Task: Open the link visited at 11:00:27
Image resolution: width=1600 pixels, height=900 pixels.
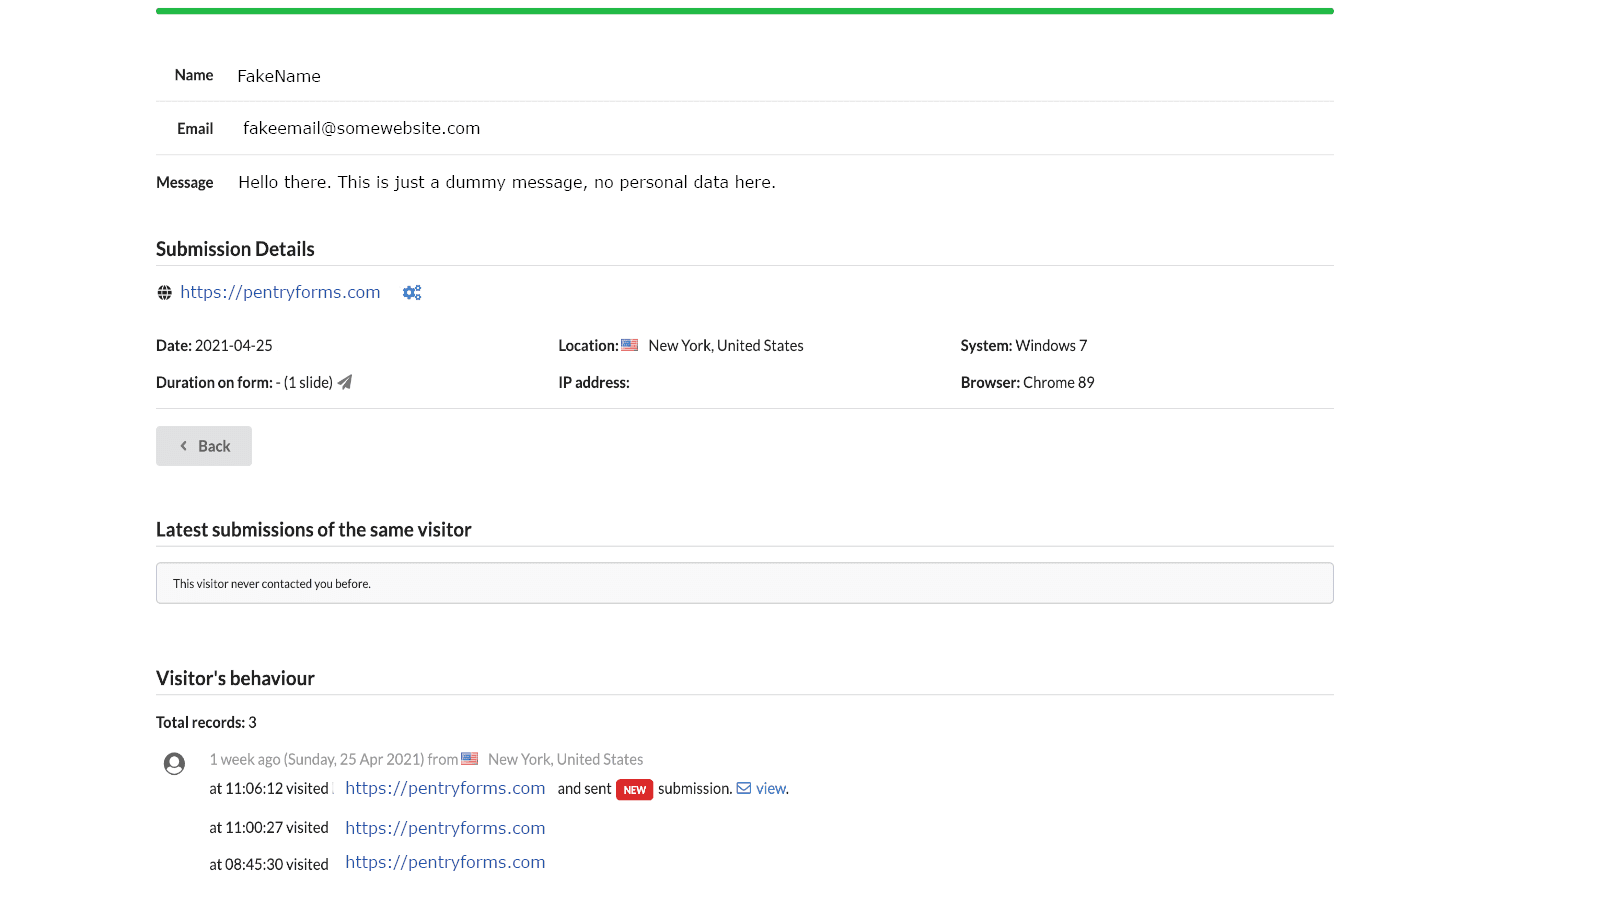Action: coord(445,828)
